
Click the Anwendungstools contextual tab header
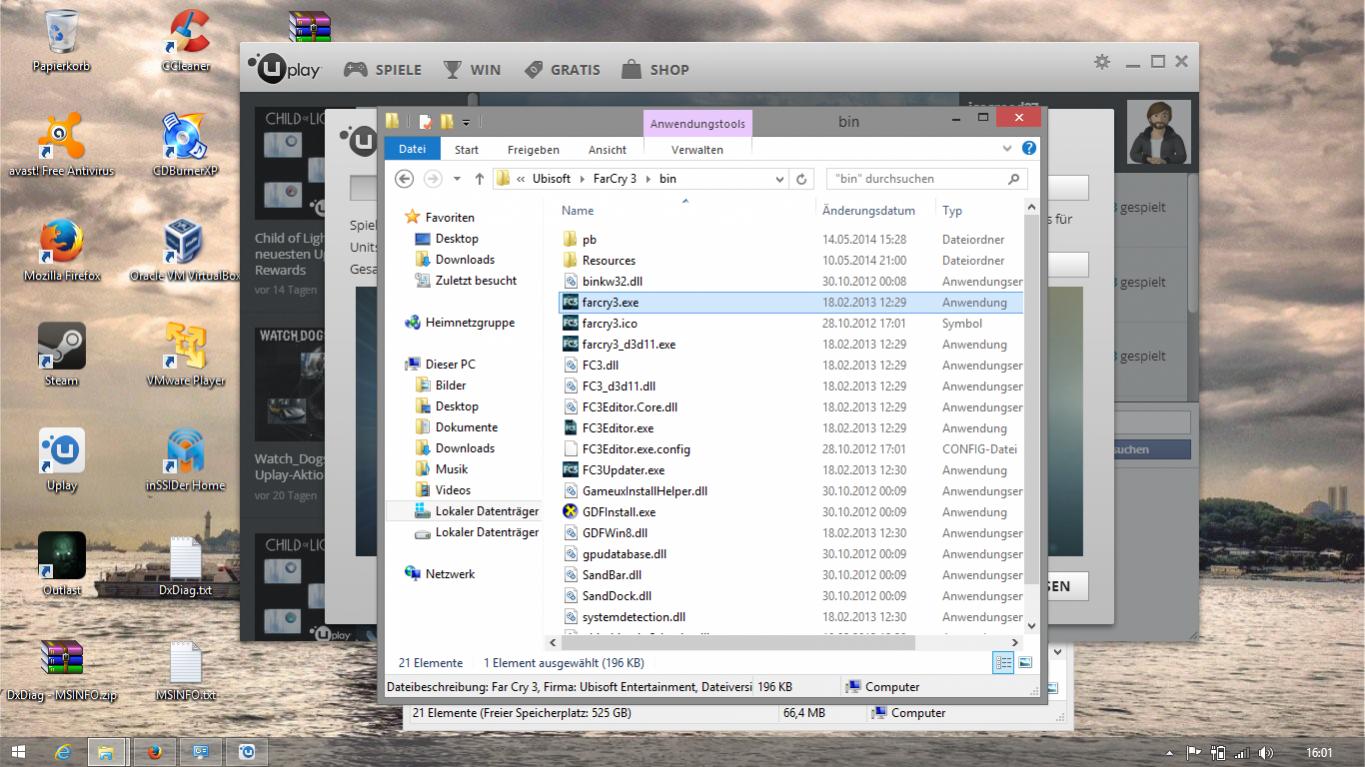click(x=697, y=124)
